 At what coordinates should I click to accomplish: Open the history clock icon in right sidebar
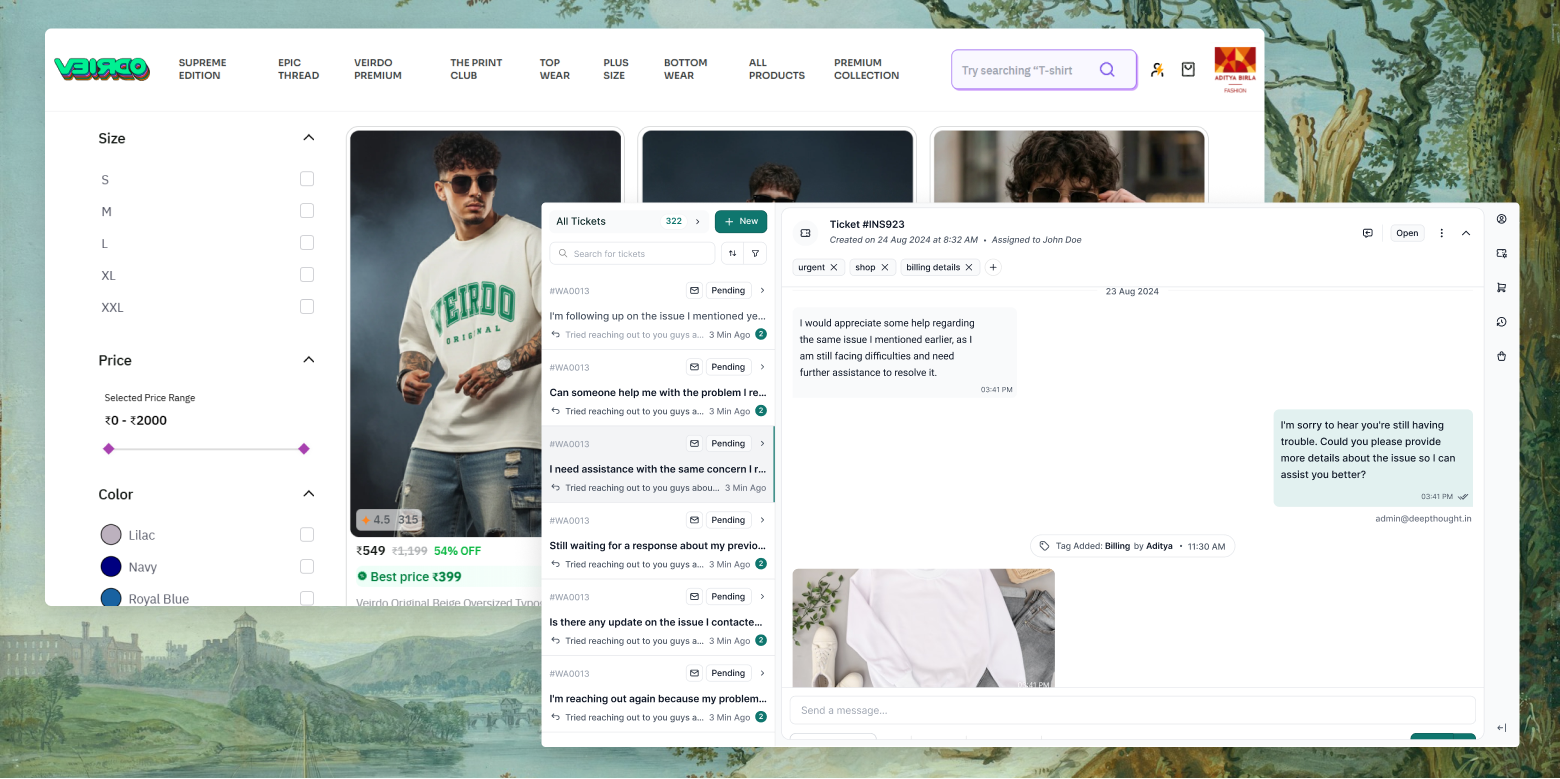1501,322
